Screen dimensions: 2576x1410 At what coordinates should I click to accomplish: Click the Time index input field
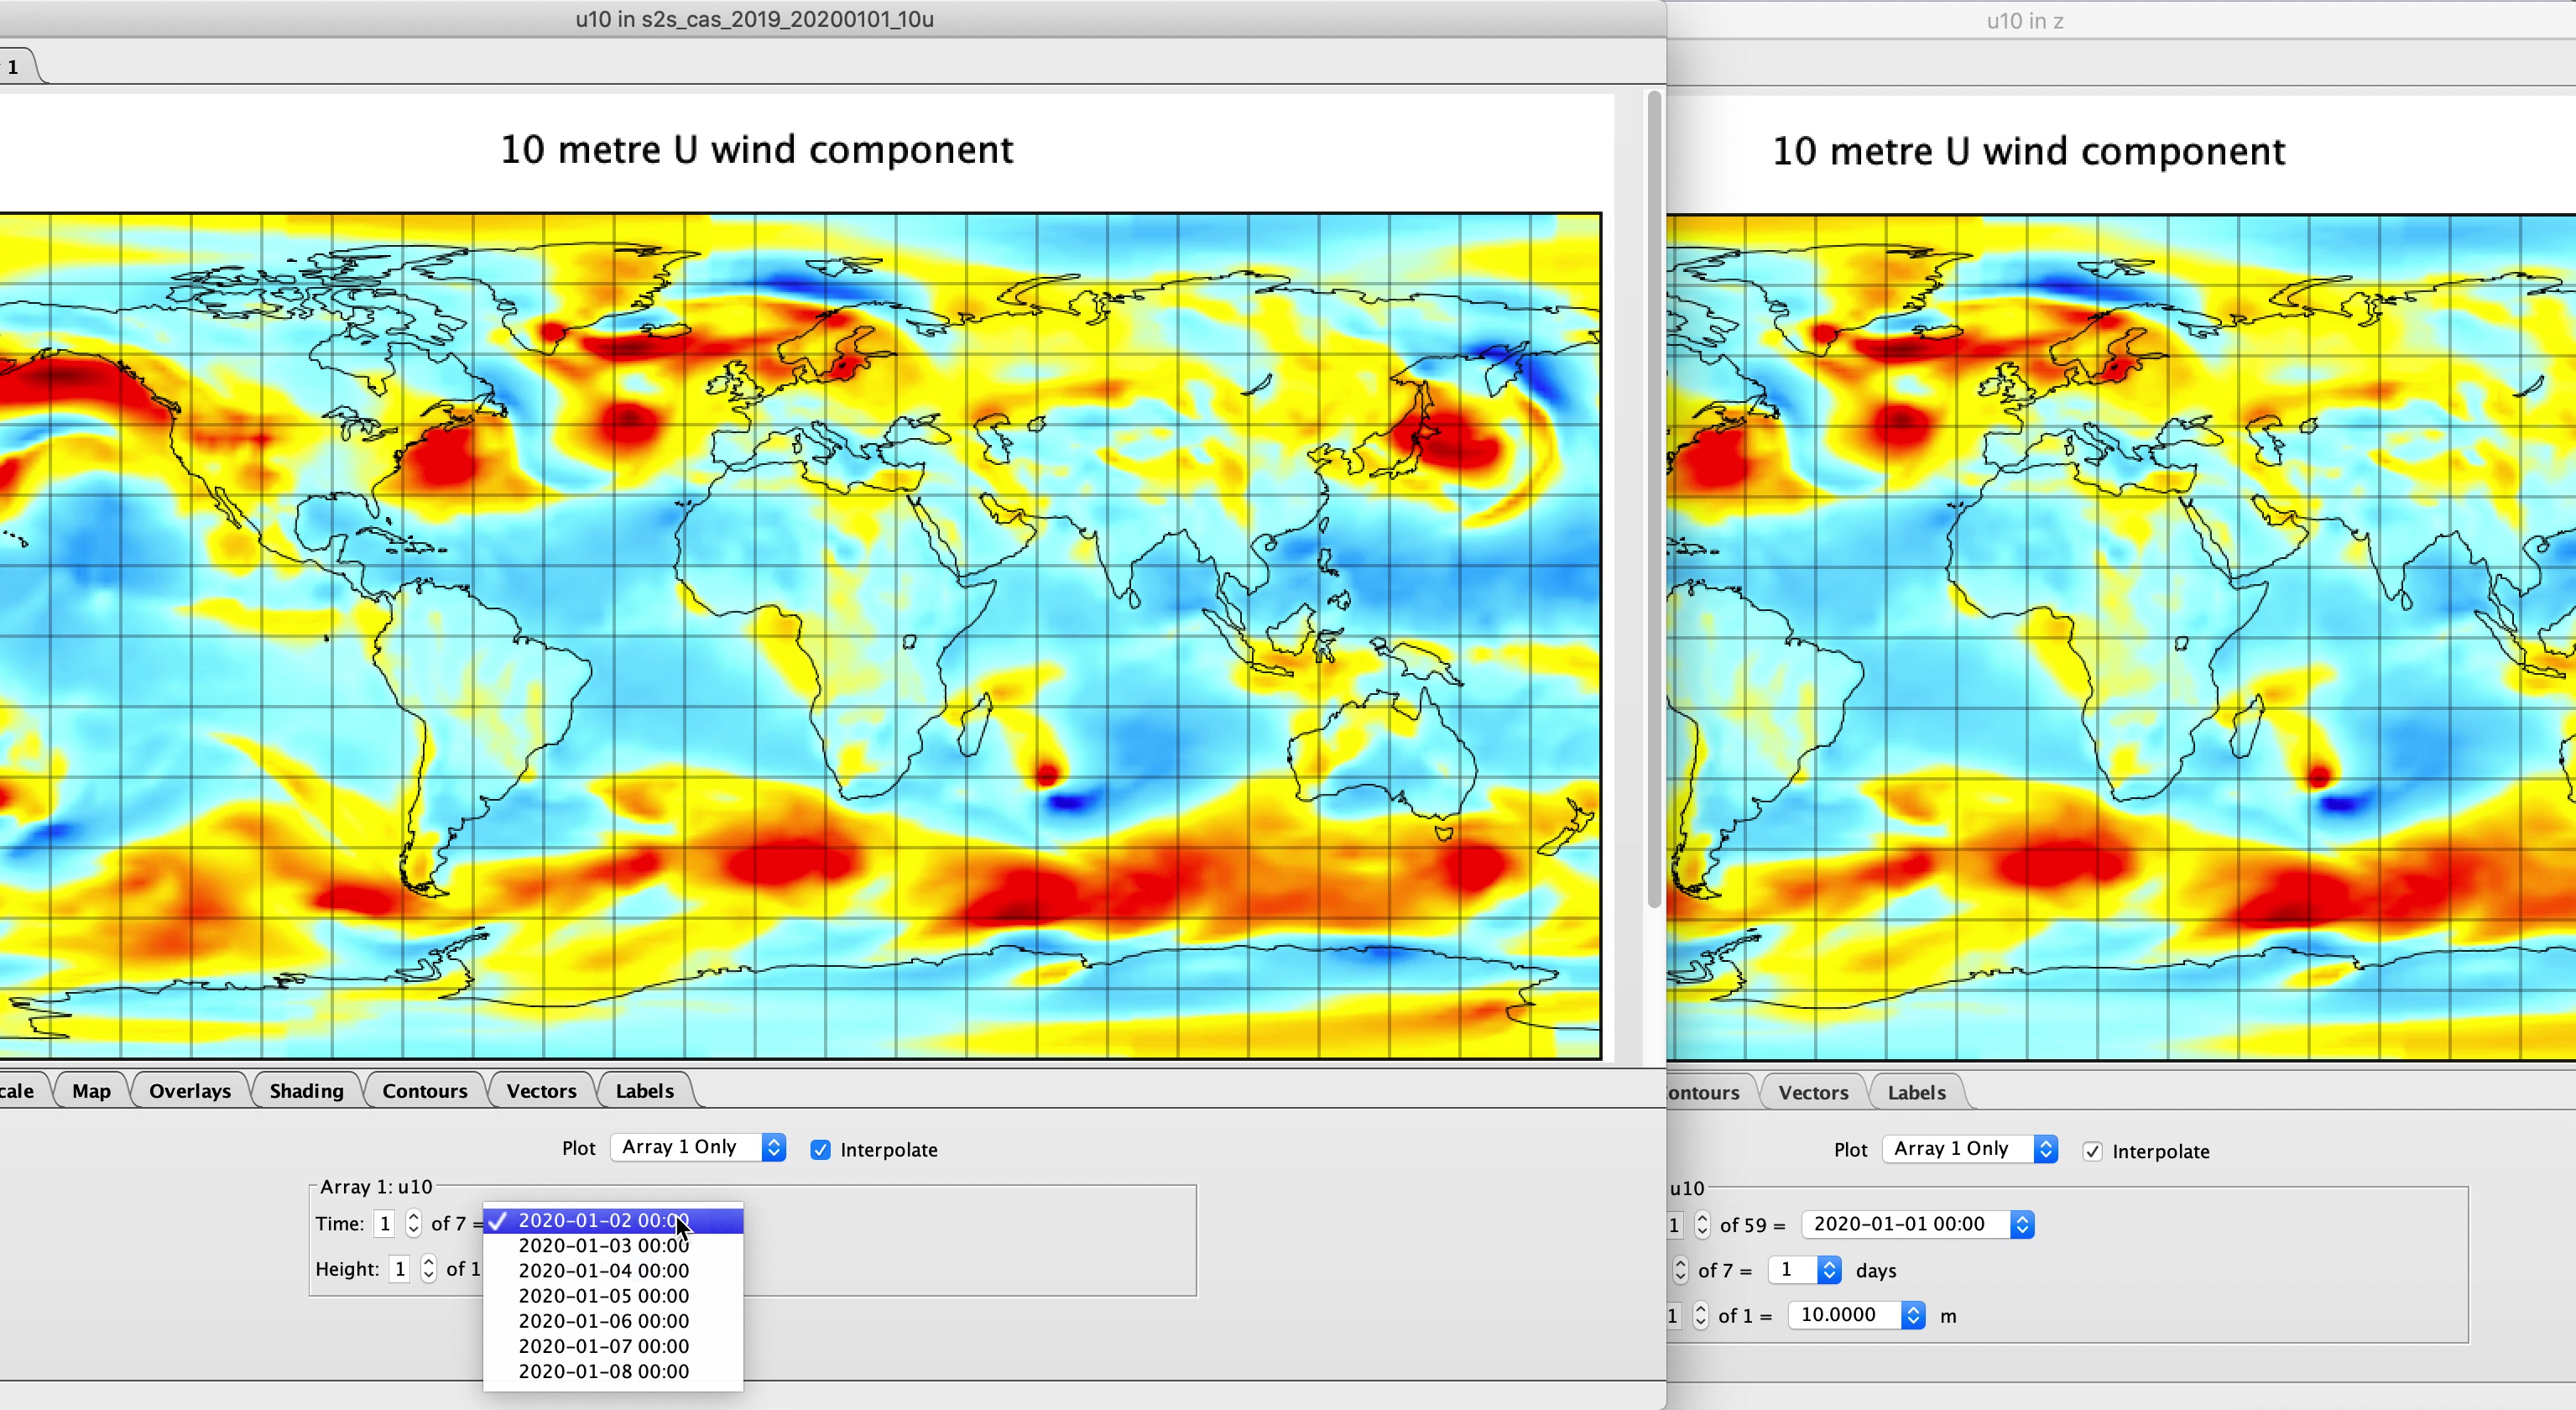[385, 1224]
